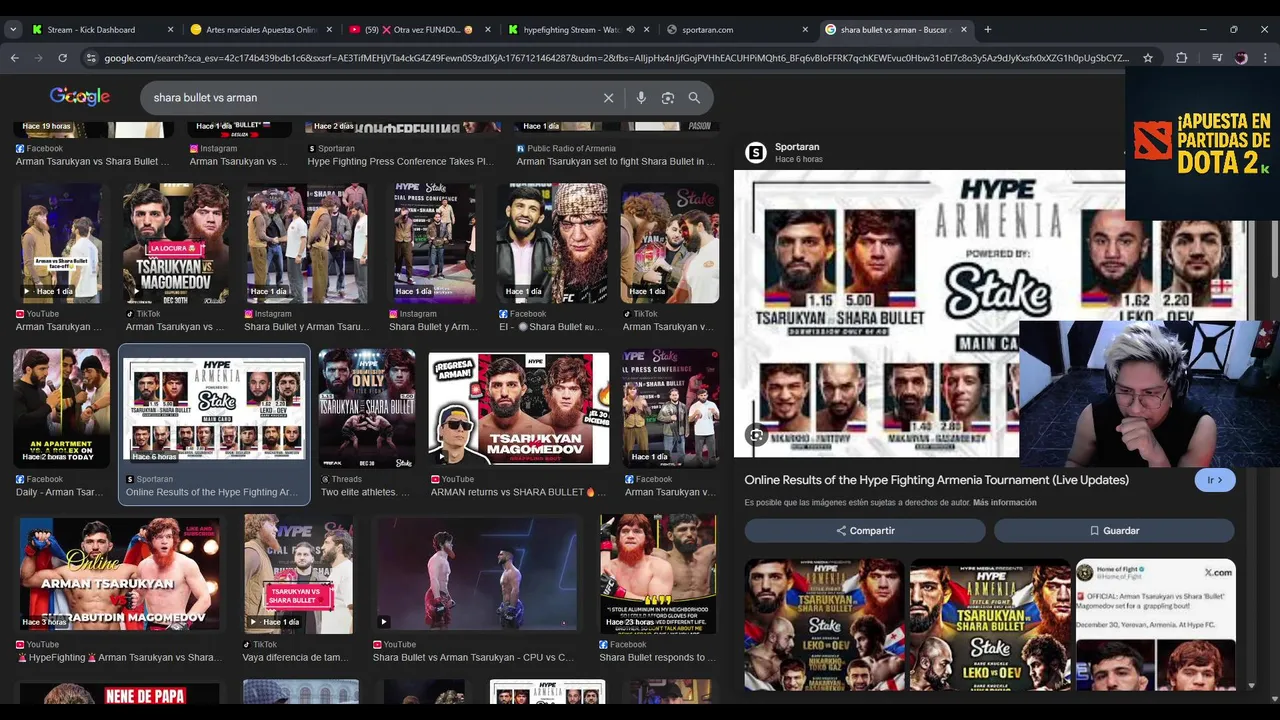Switch to the Stream - Kick Dashboard tab
The height and width of the screenshot is (720, 1280).
tap(103, 30)
